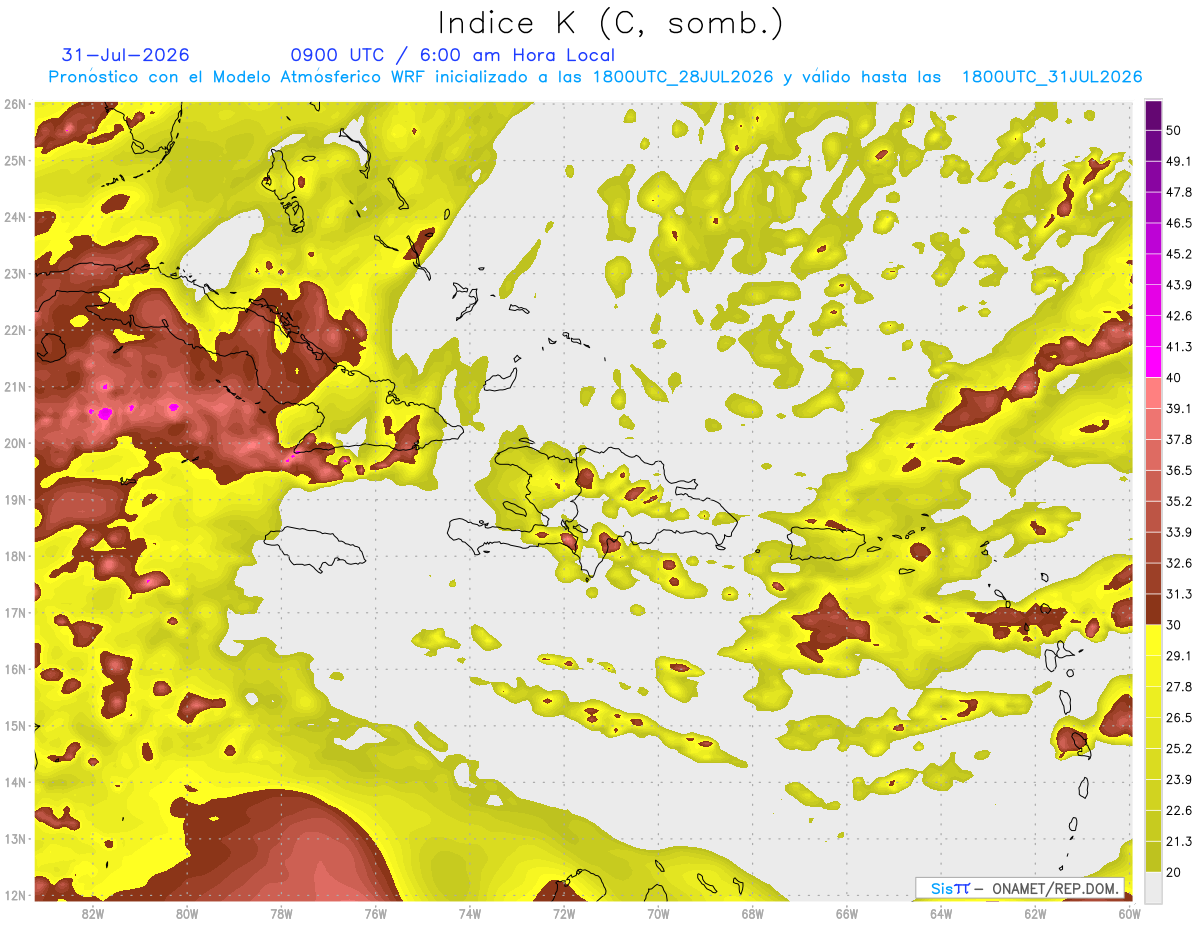Click the '78W' longitude label
Viewport: 1200px width, 927px height.
(281, 914)
